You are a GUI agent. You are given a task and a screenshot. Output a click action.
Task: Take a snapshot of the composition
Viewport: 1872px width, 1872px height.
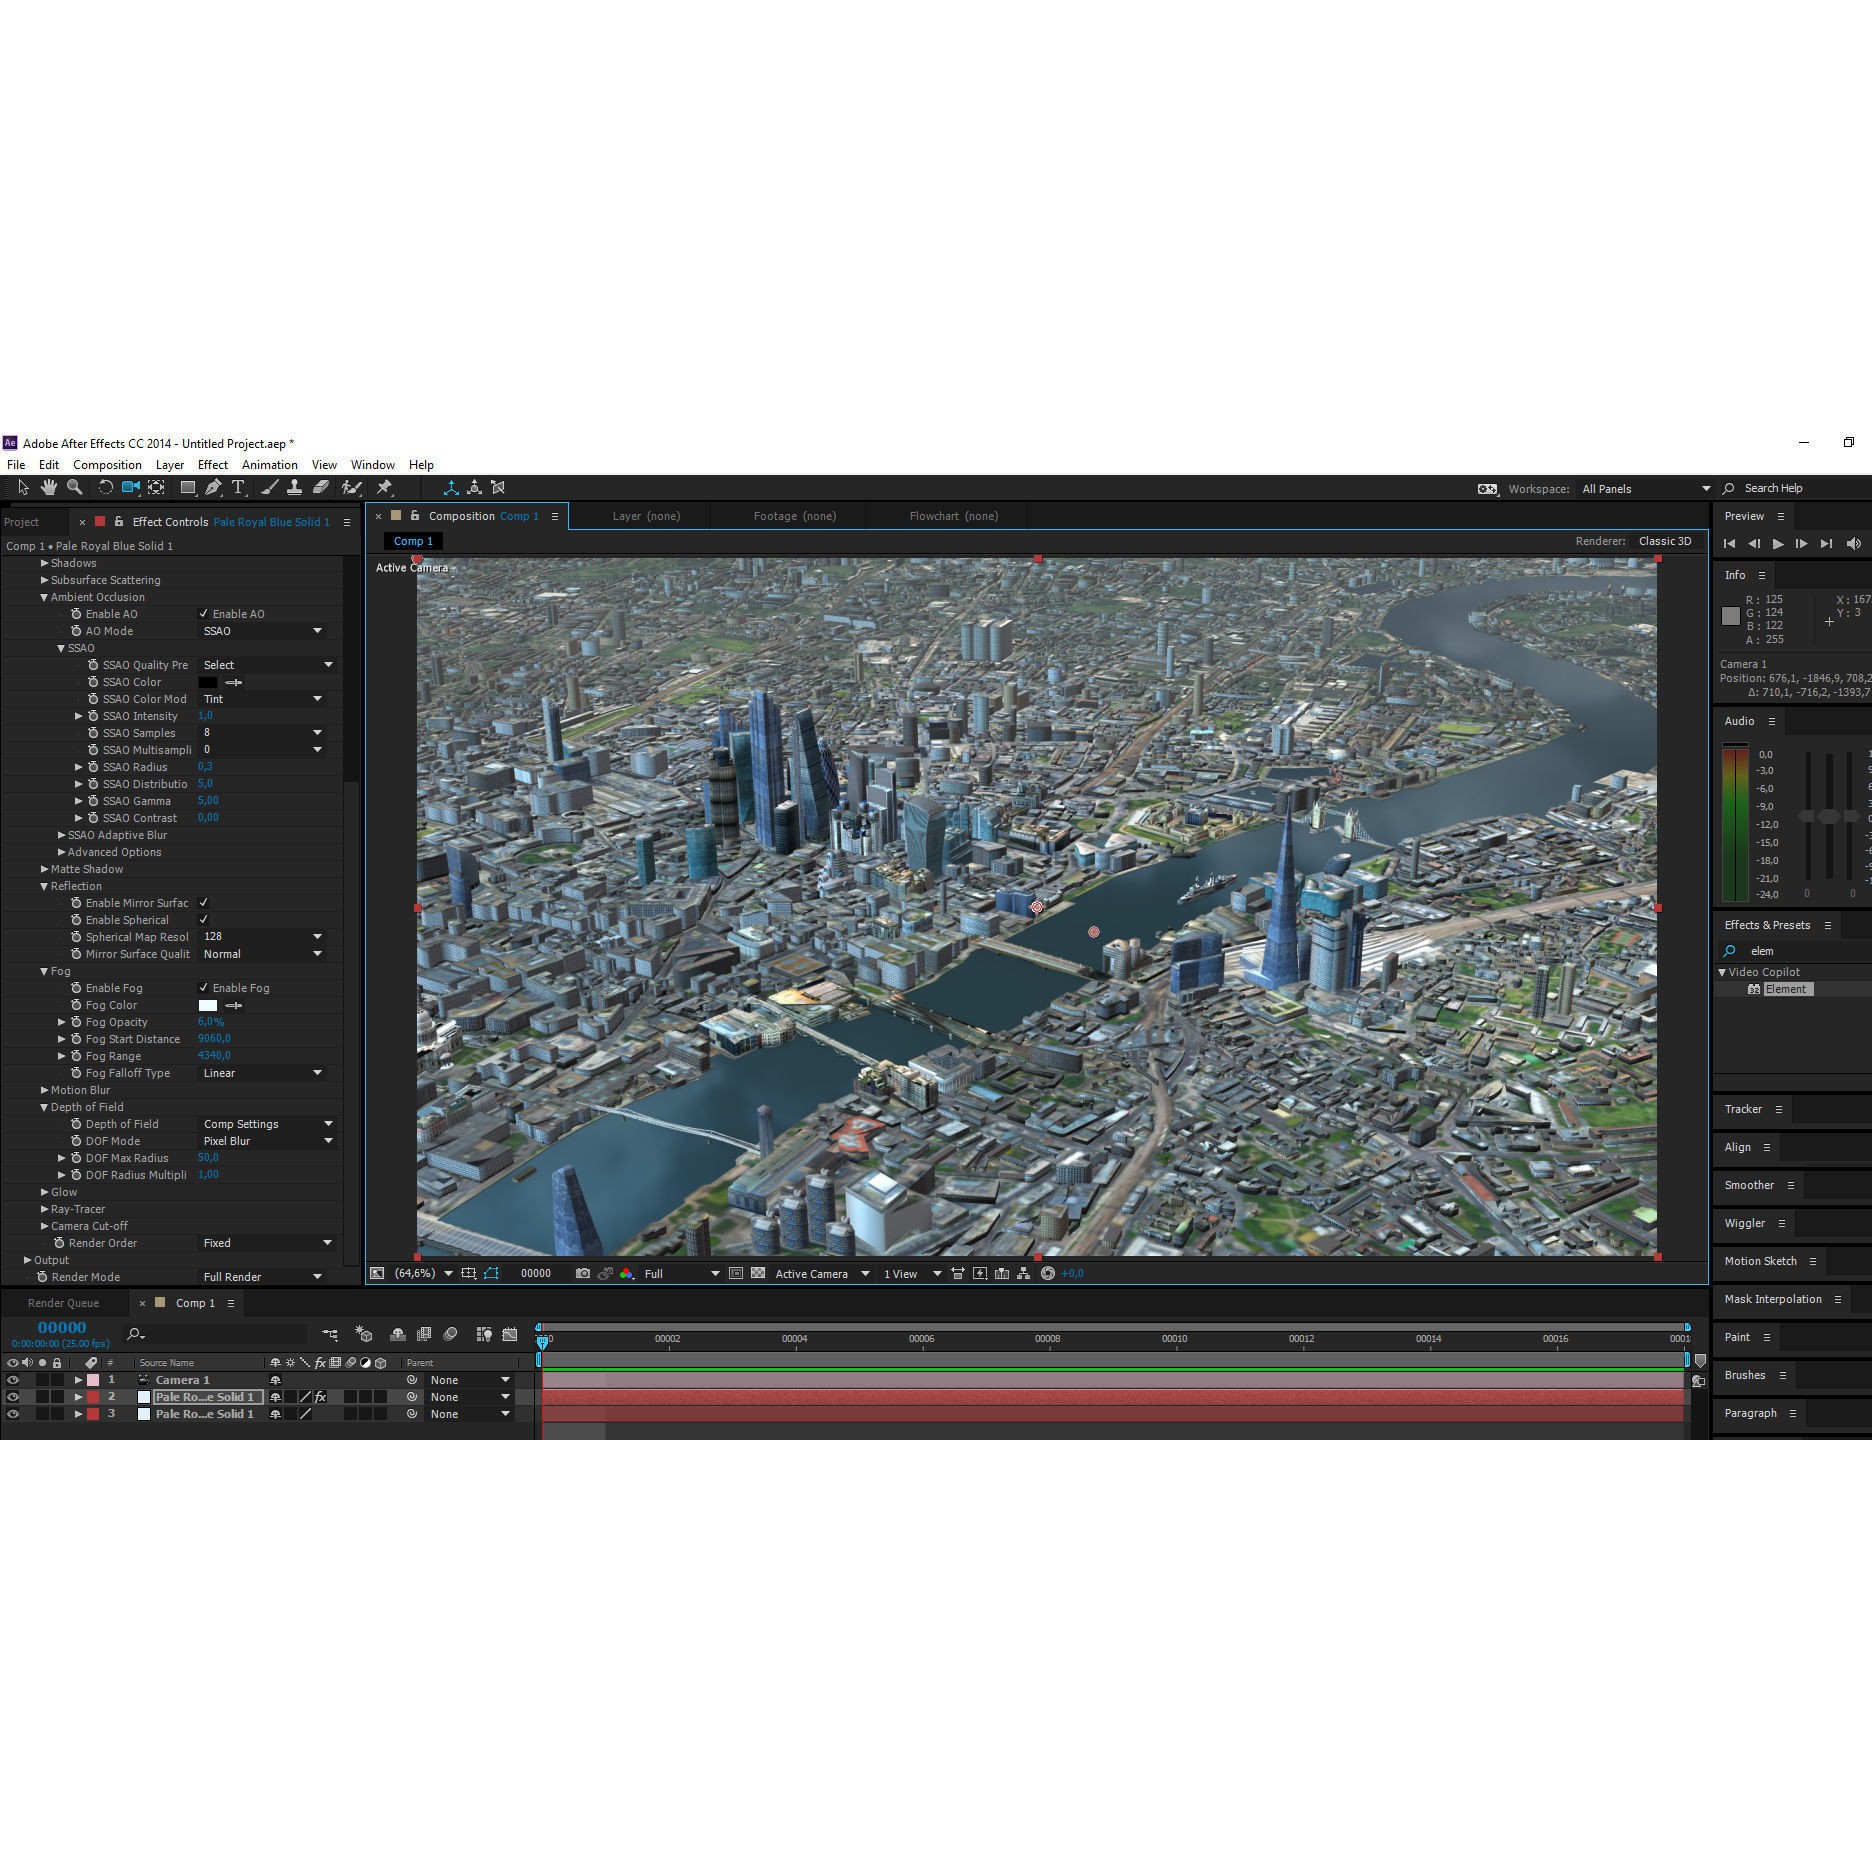(x=582, y=1273)
